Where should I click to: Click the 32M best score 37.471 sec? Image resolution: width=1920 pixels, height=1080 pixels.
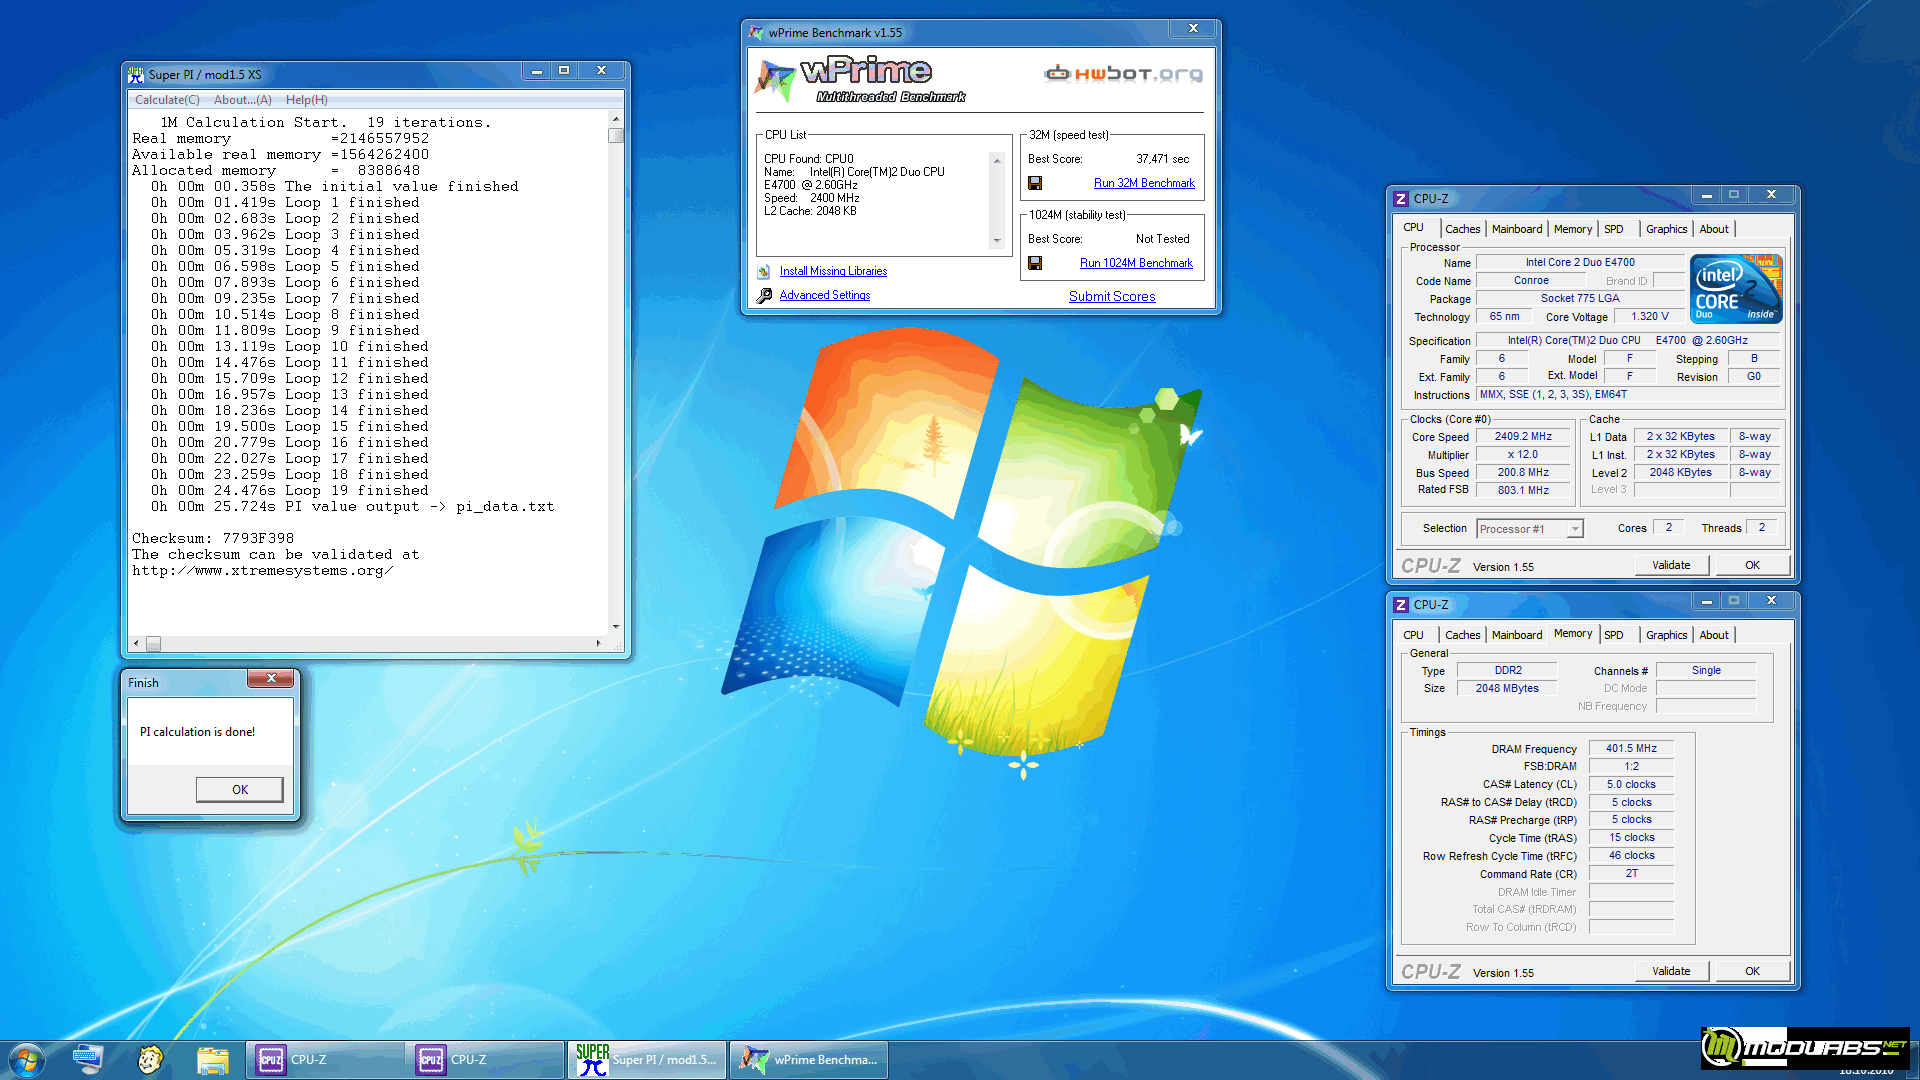[1162, 159]
